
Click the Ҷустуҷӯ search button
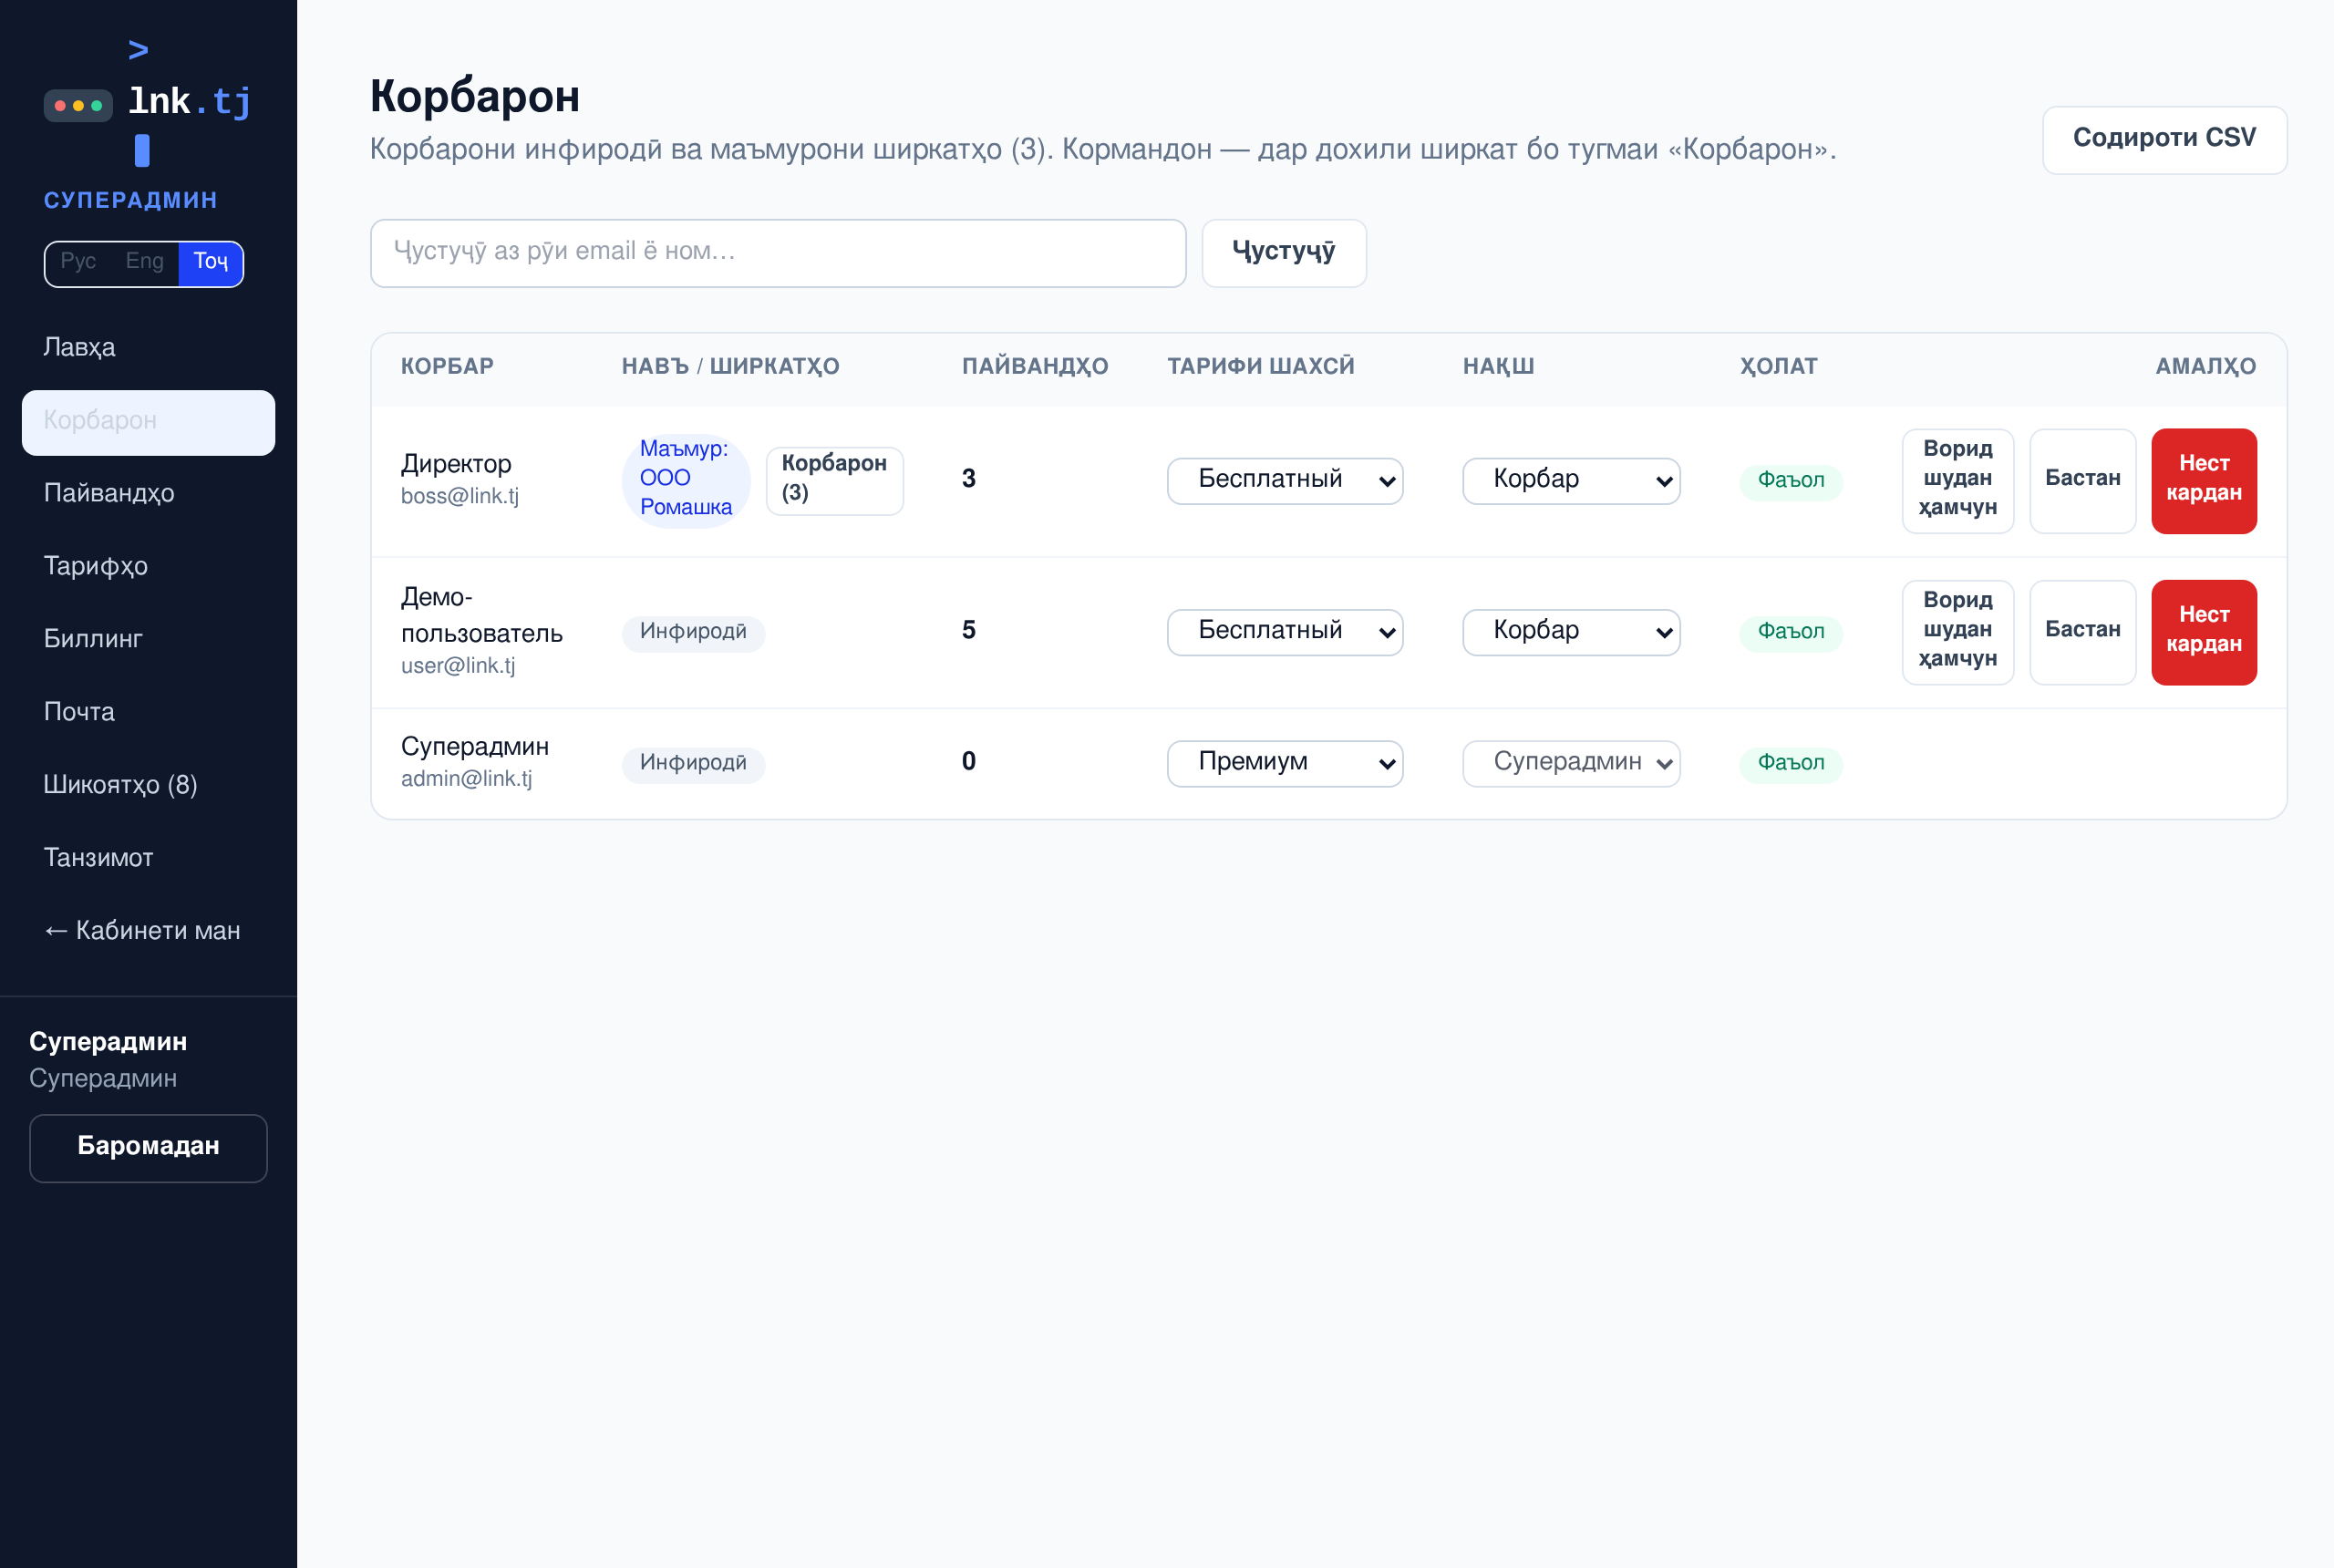pyautogui.click(x=1284, y=252)
